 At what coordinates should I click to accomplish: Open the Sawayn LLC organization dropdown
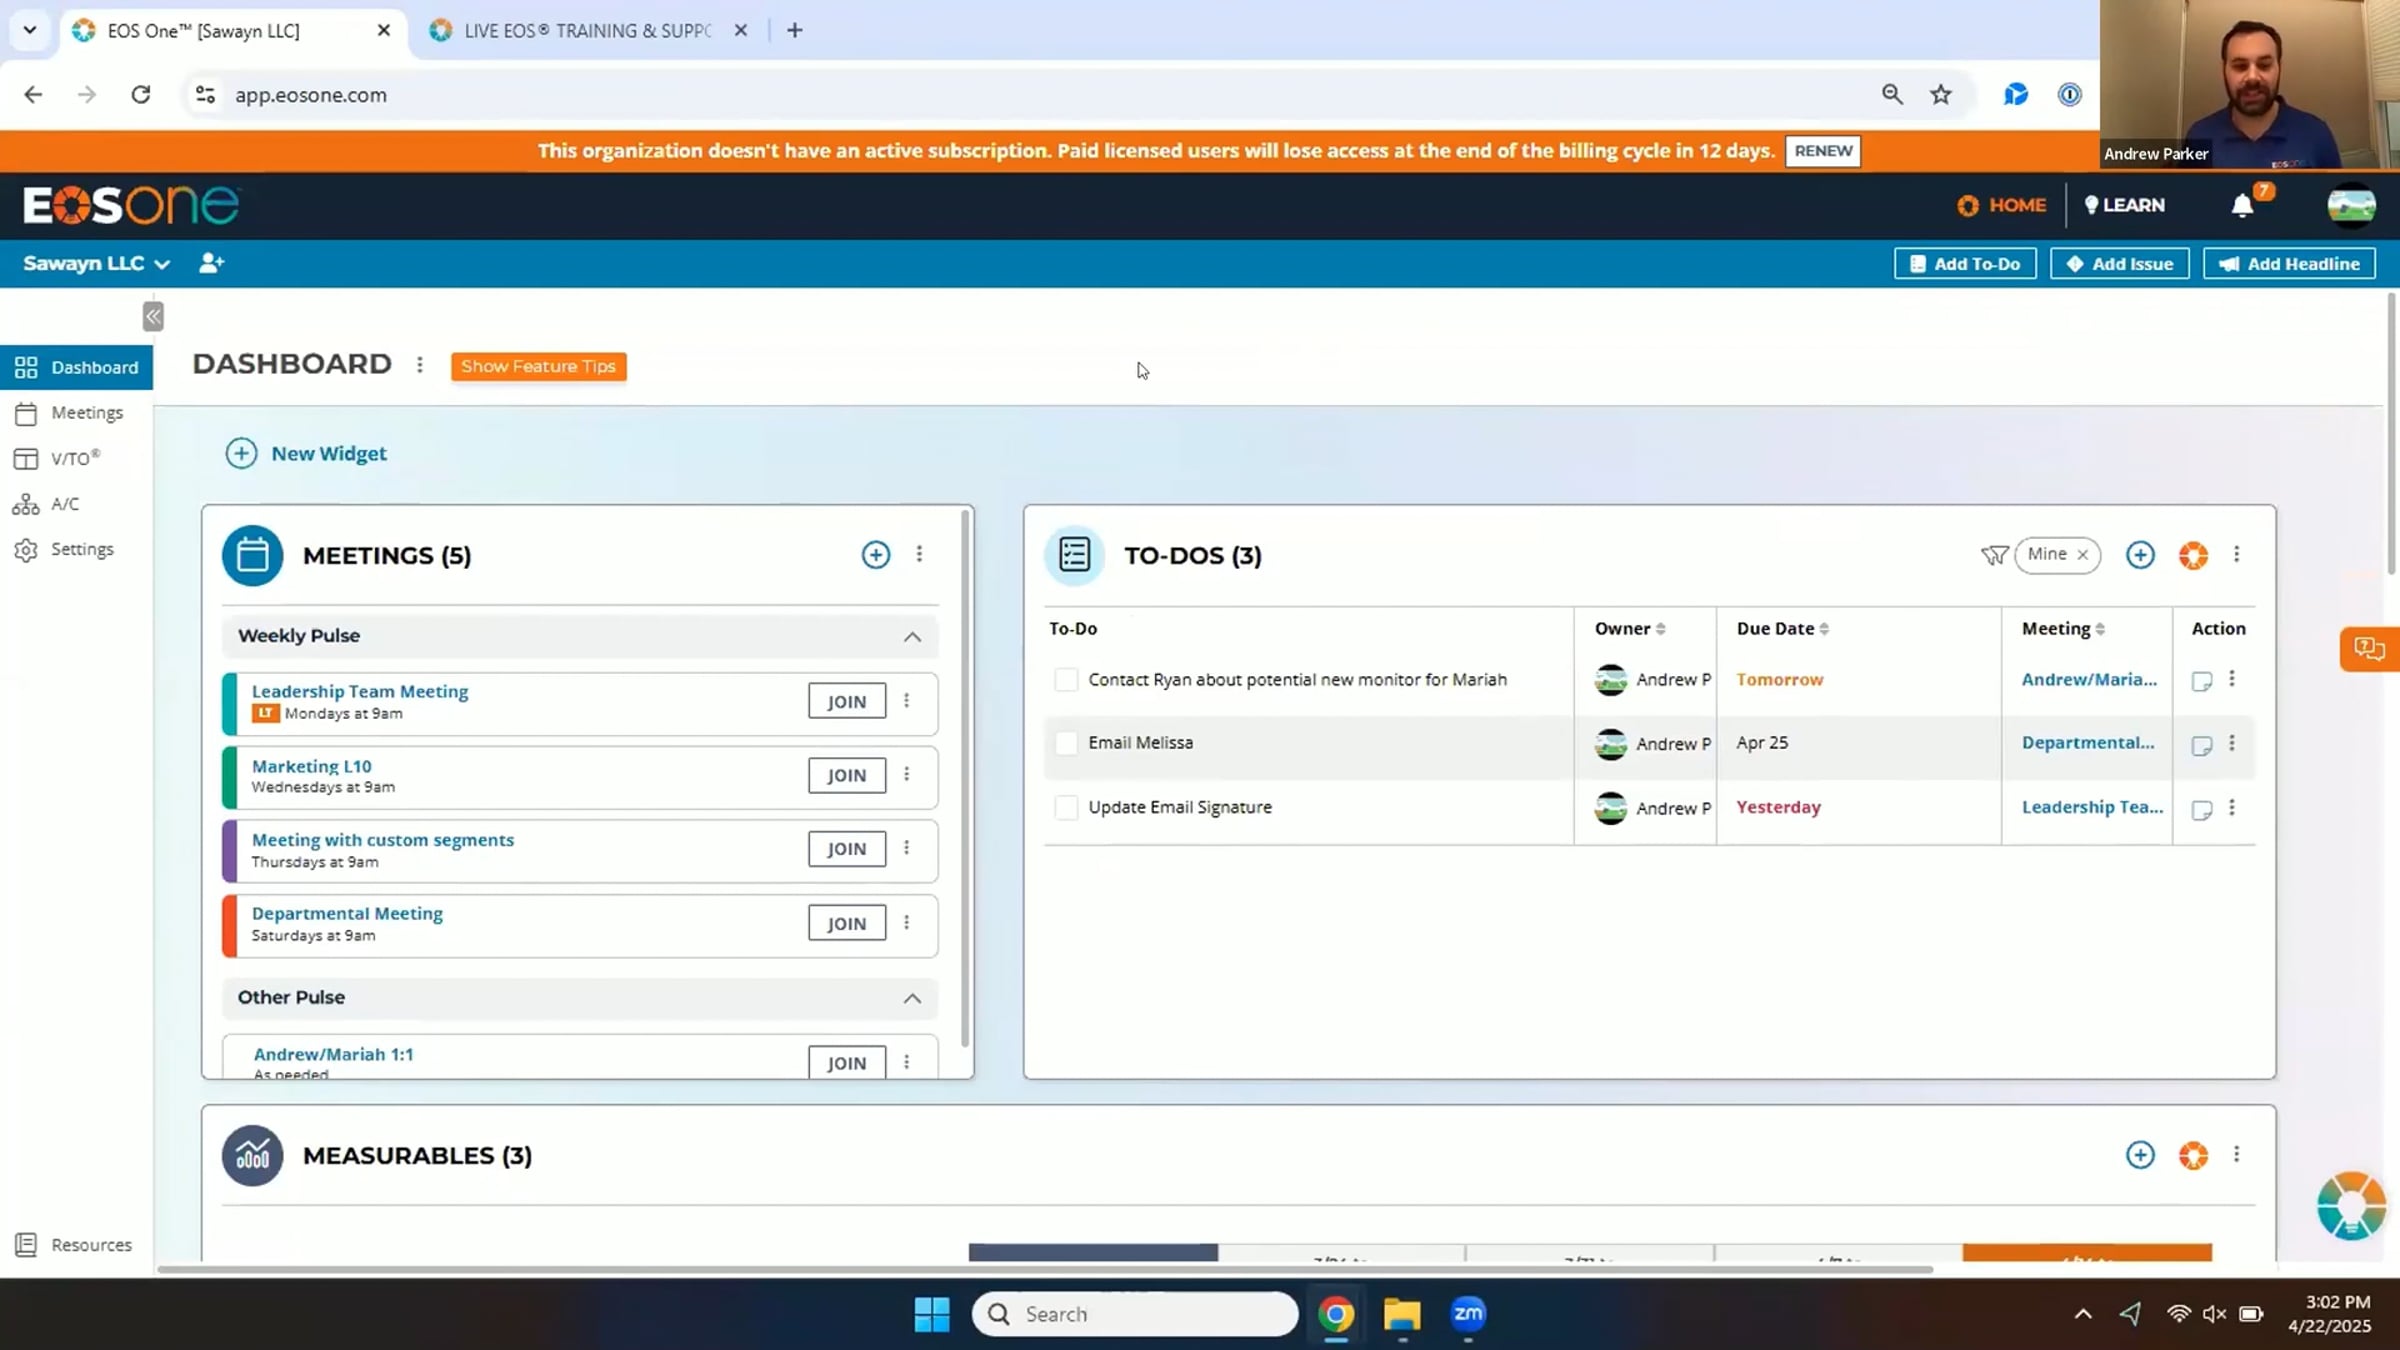(x=97, y=263)
